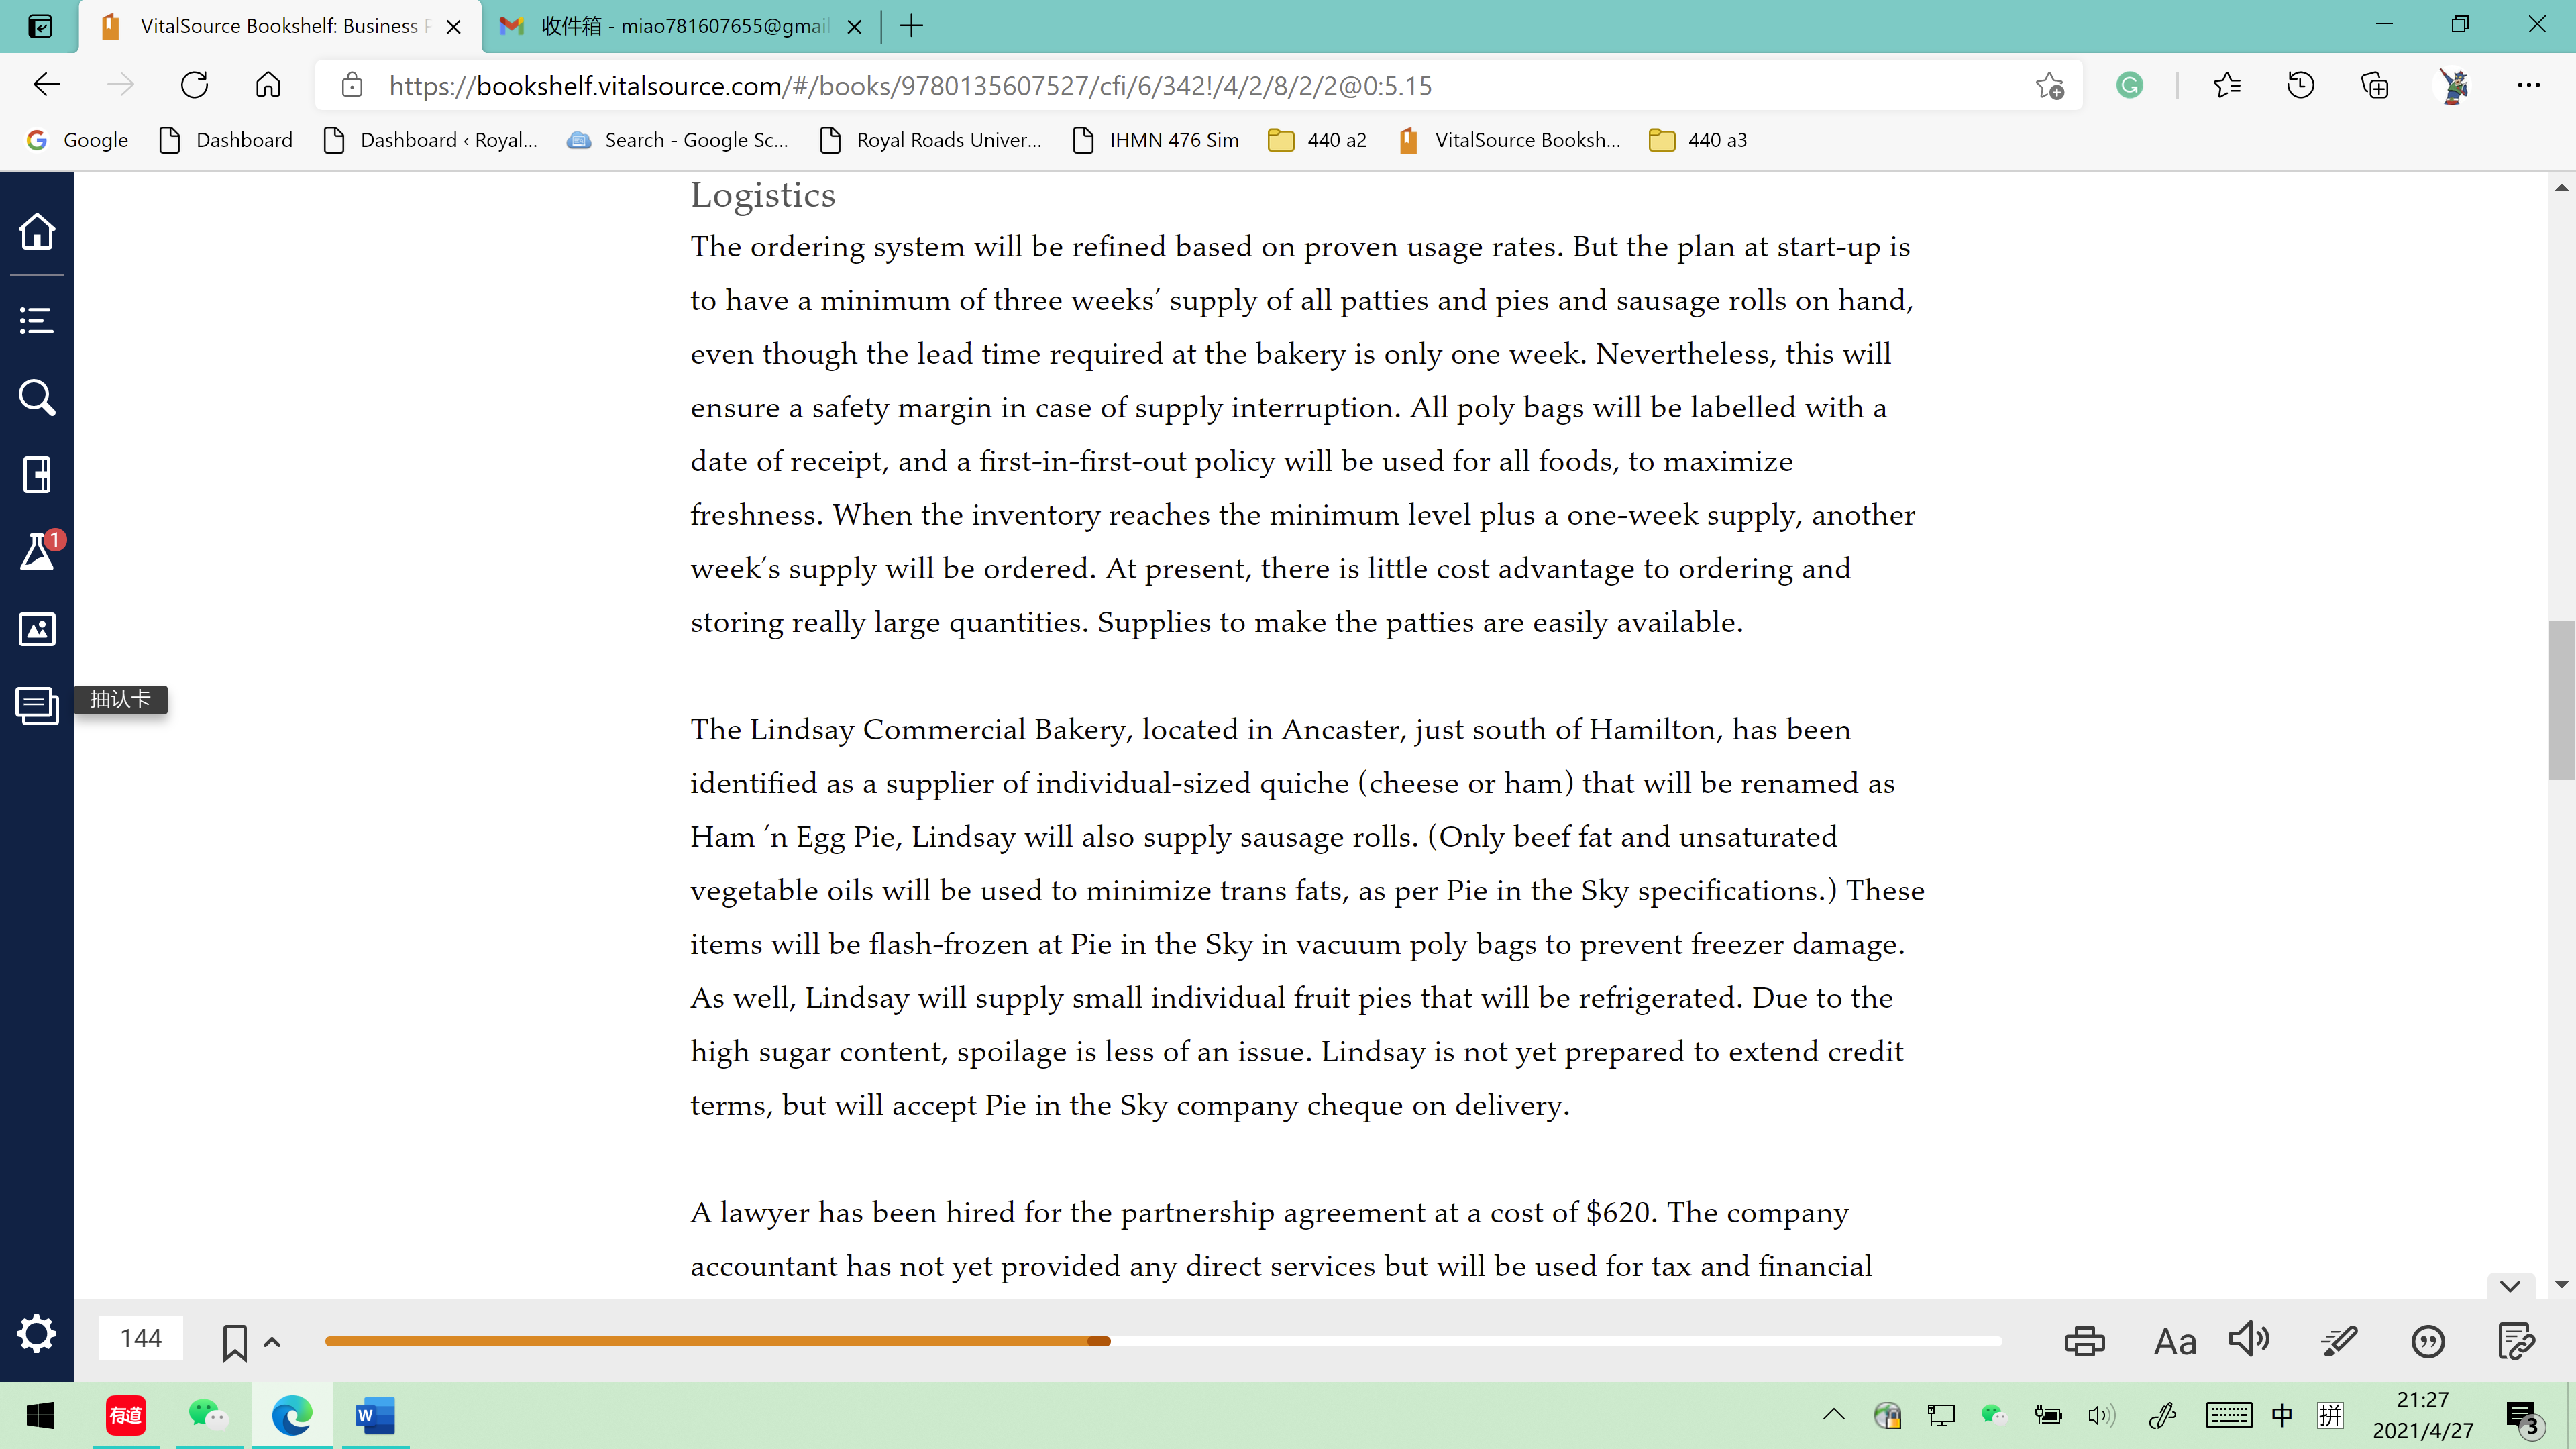Image resolution: width=2576 pixels, height=1449 pixels.
Task: Open the highlighter tool icon
Action: pyautogui.click(x=2339, y=1341)
